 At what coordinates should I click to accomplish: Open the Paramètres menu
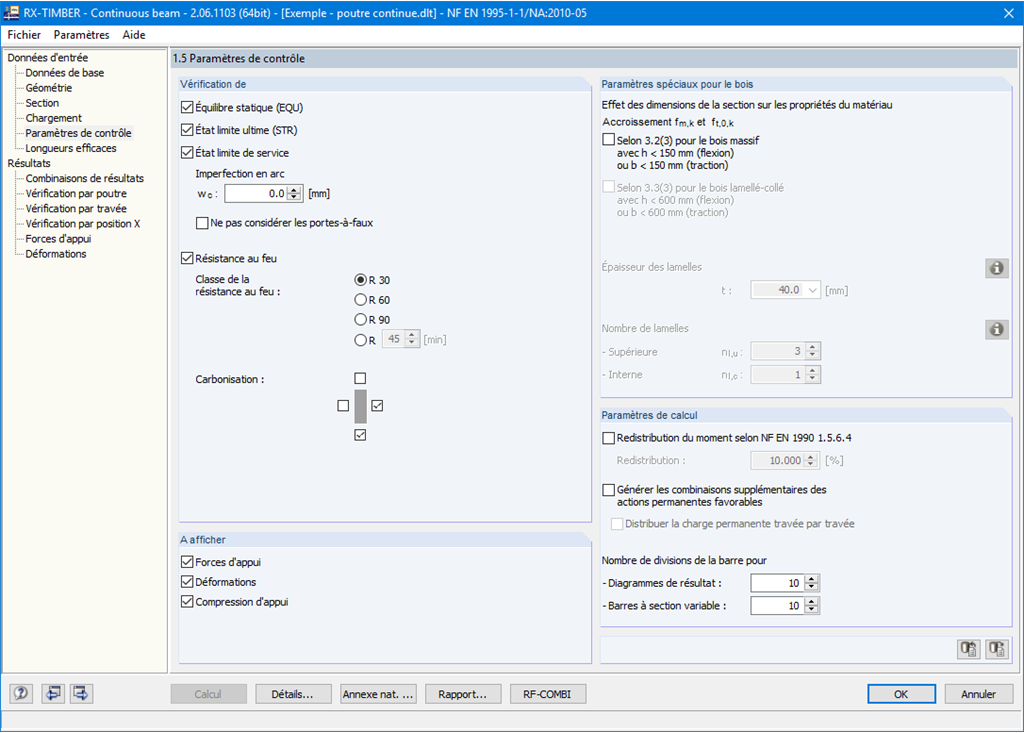click(81, 34)
